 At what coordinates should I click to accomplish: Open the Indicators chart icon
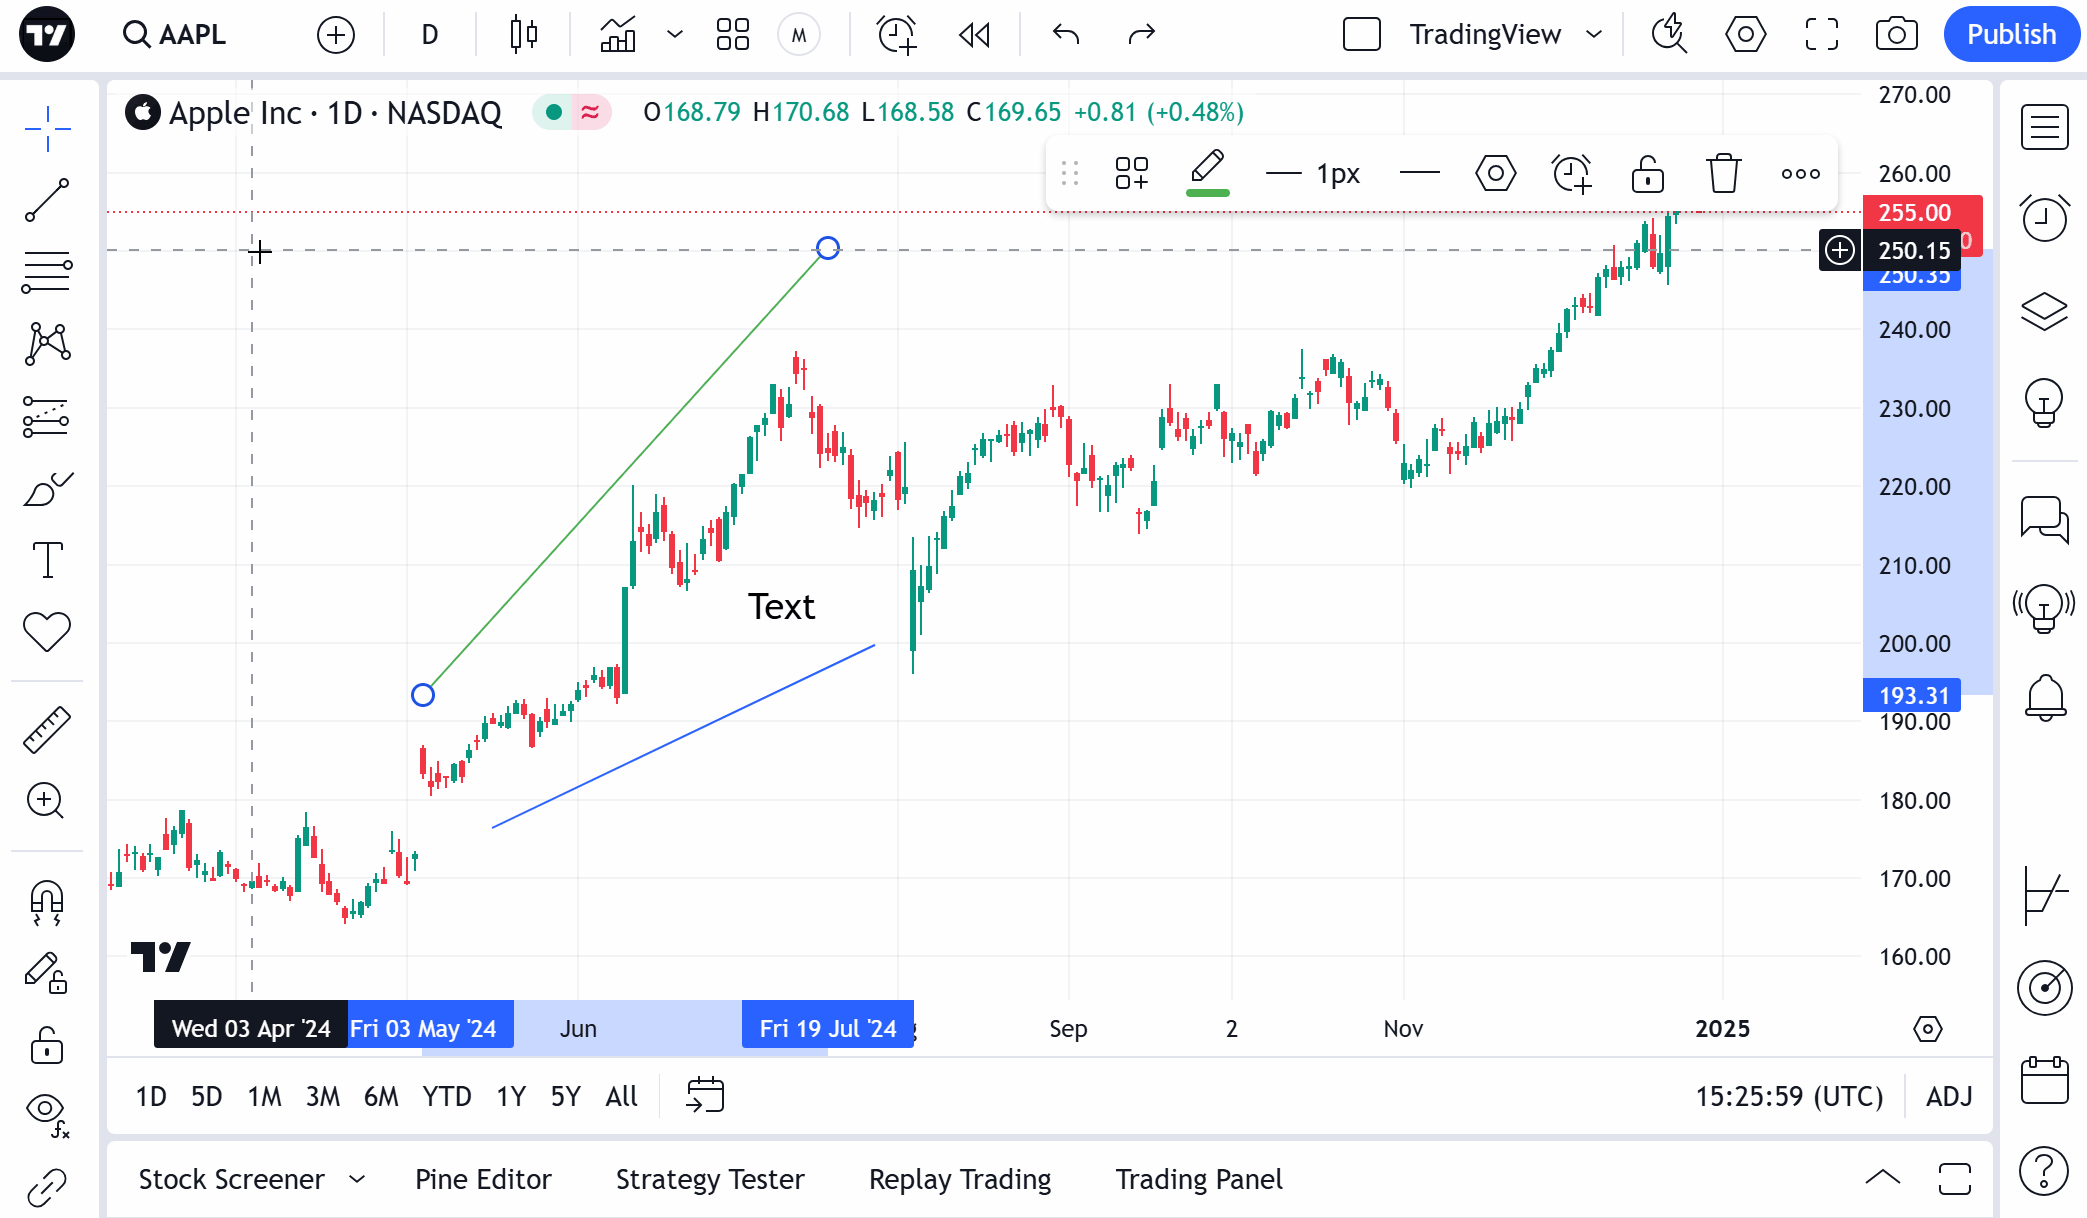pyautogui.click(x=618, y=35)
